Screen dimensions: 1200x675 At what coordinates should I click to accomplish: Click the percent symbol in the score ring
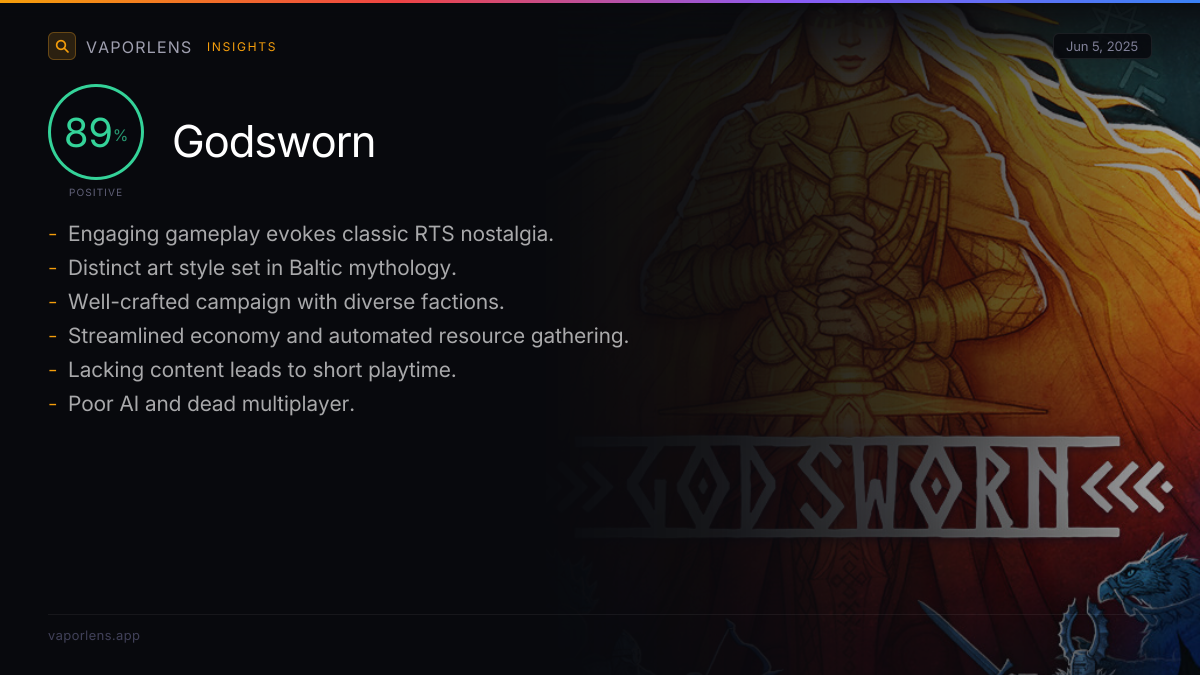tap(120, 136)
